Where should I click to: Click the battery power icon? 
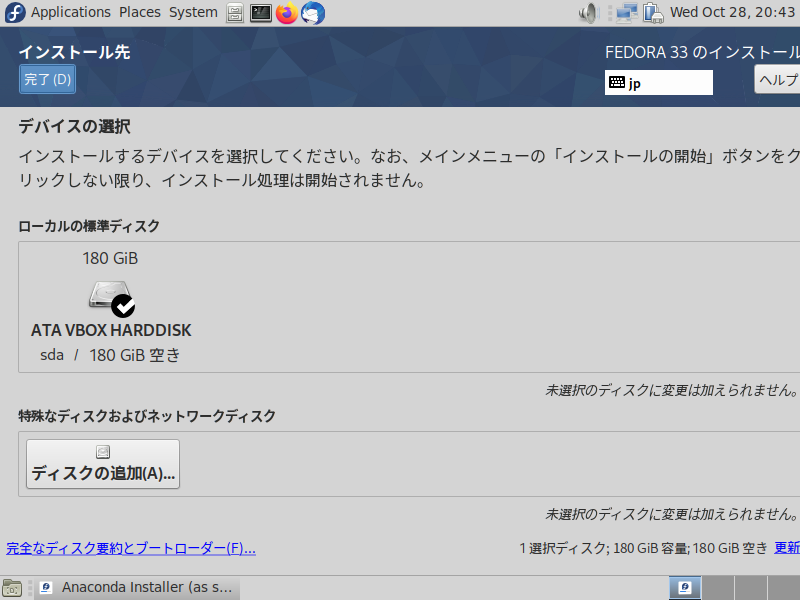(x=653, y=13)
